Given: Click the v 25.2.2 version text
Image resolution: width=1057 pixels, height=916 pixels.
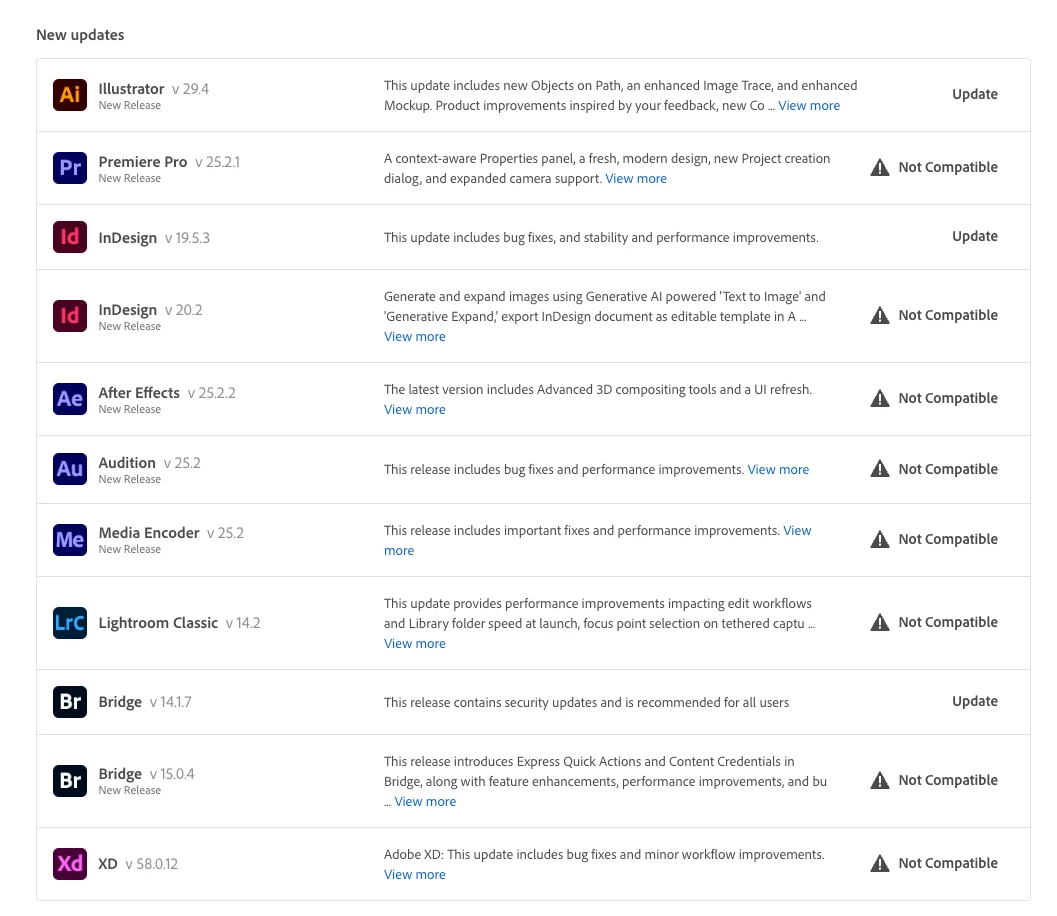Looking at the screenshot, I should point(211,393).
